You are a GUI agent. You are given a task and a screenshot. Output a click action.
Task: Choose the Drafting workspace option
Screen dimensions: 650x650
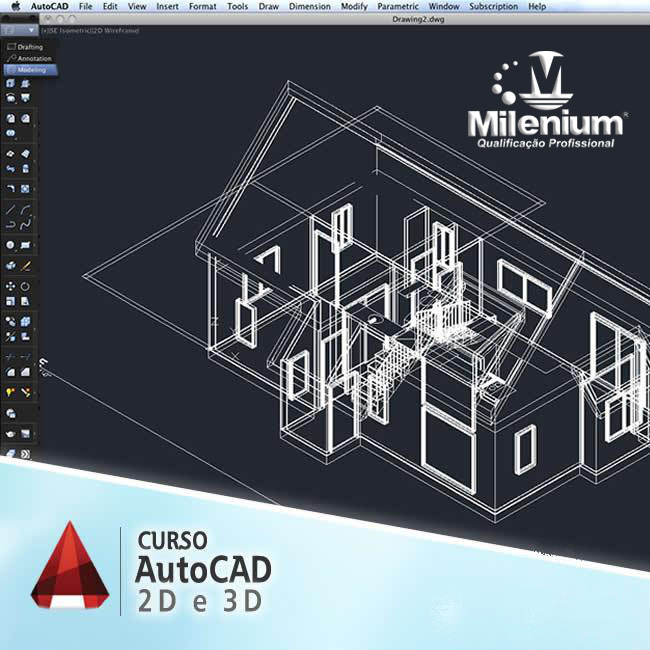tap(30, 46)
